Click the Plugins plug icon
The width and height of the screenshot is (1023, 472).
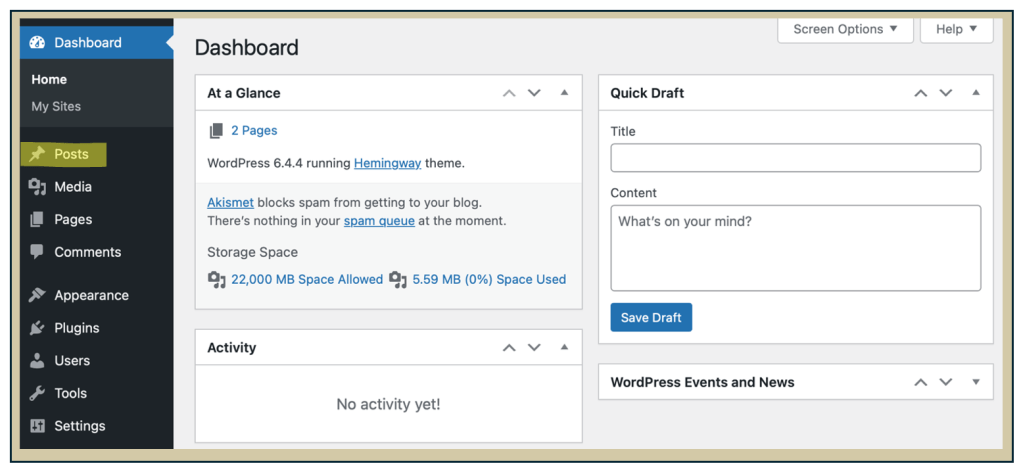[x=37, y=328]
